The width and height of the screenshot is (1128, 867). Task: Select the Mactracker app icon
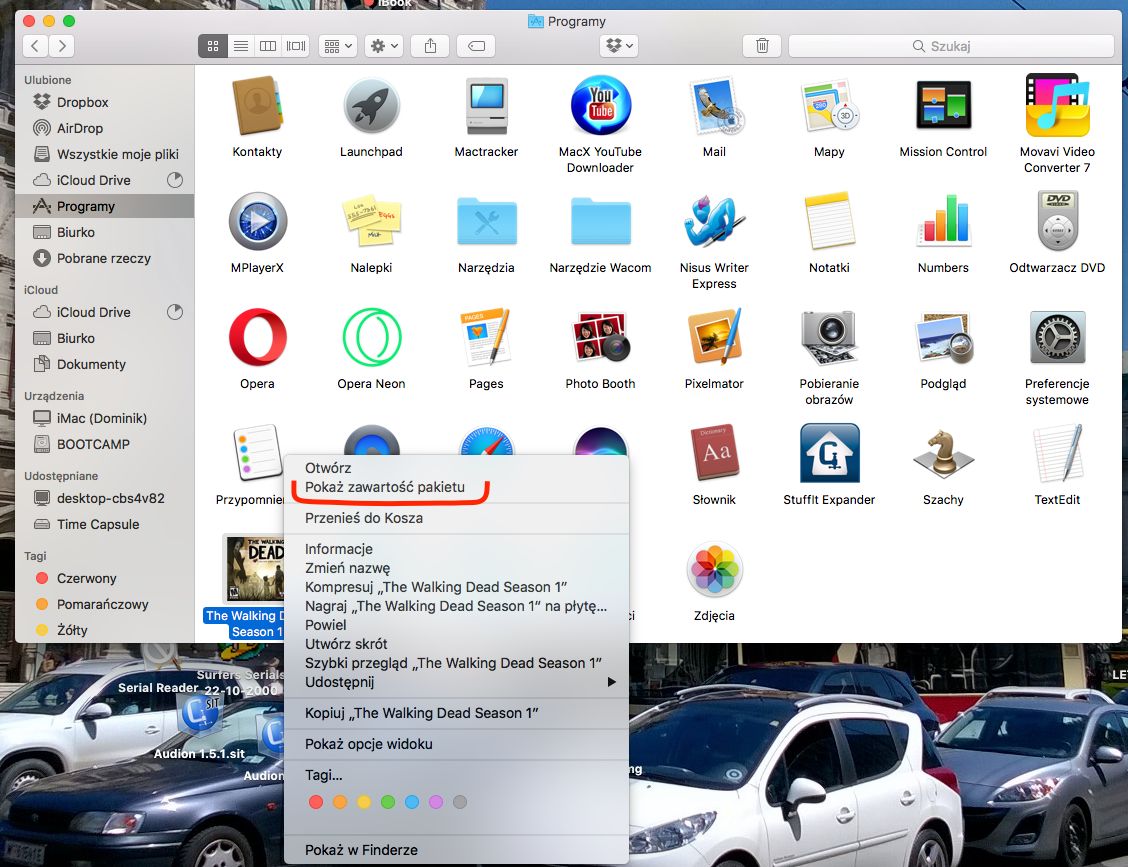tap(486, 106)
